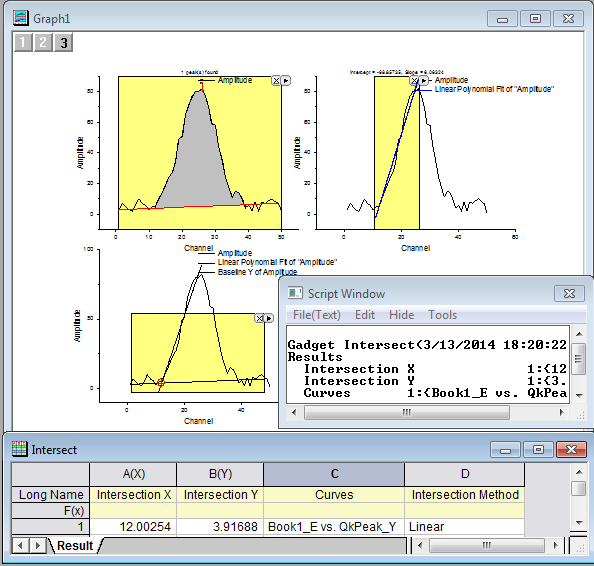This screenshot has height=566, width=594.
Task: Close the linear fit gadget via X icon
Action: (414, 81)
